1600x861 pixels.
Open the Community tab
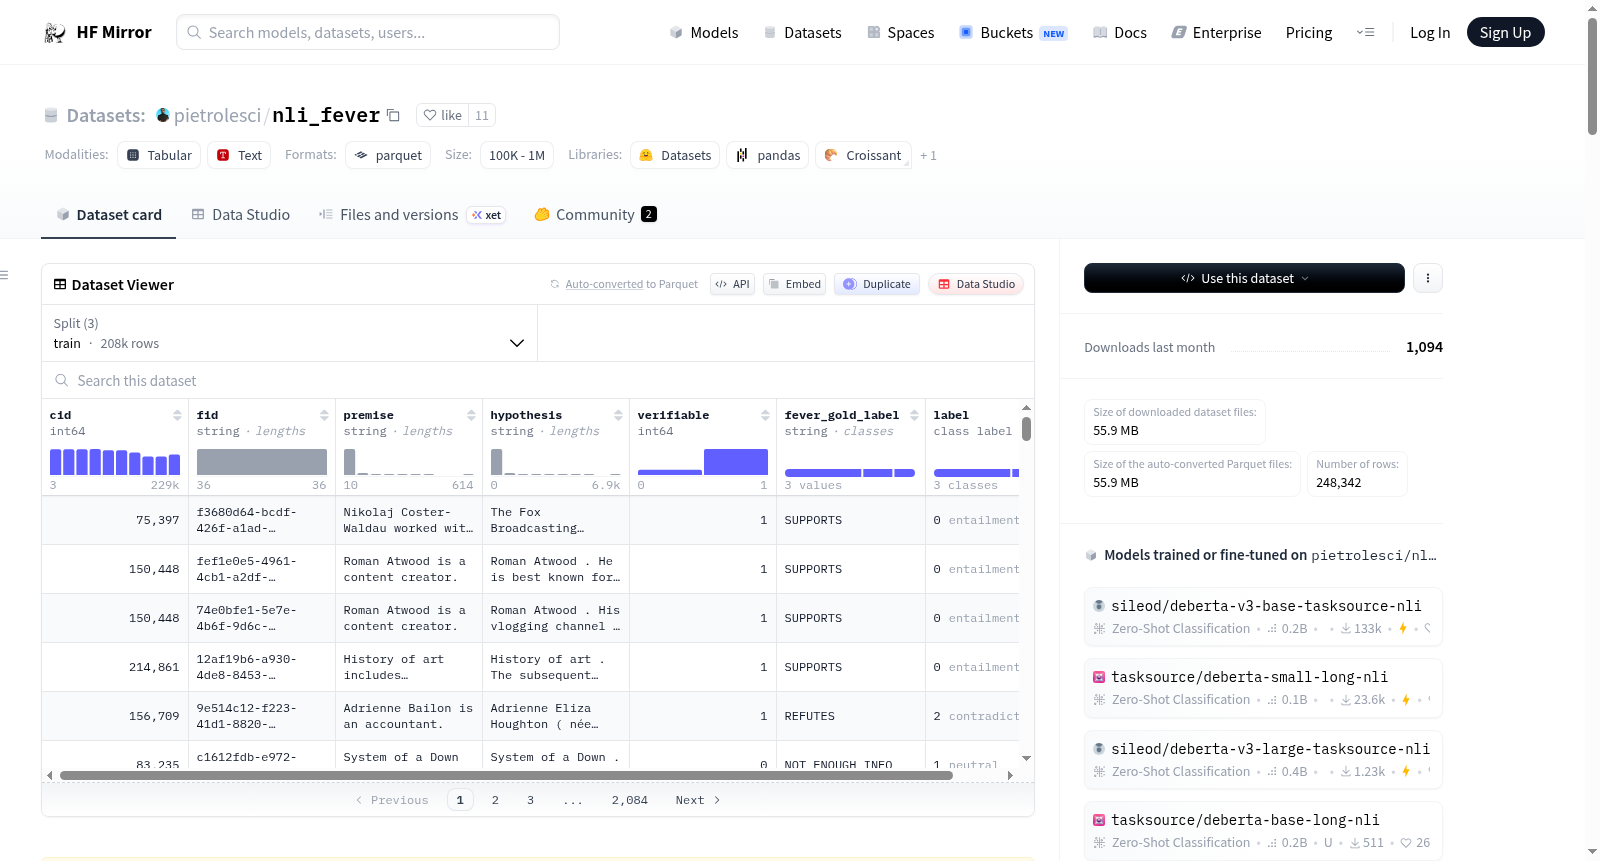pos(595,215)
